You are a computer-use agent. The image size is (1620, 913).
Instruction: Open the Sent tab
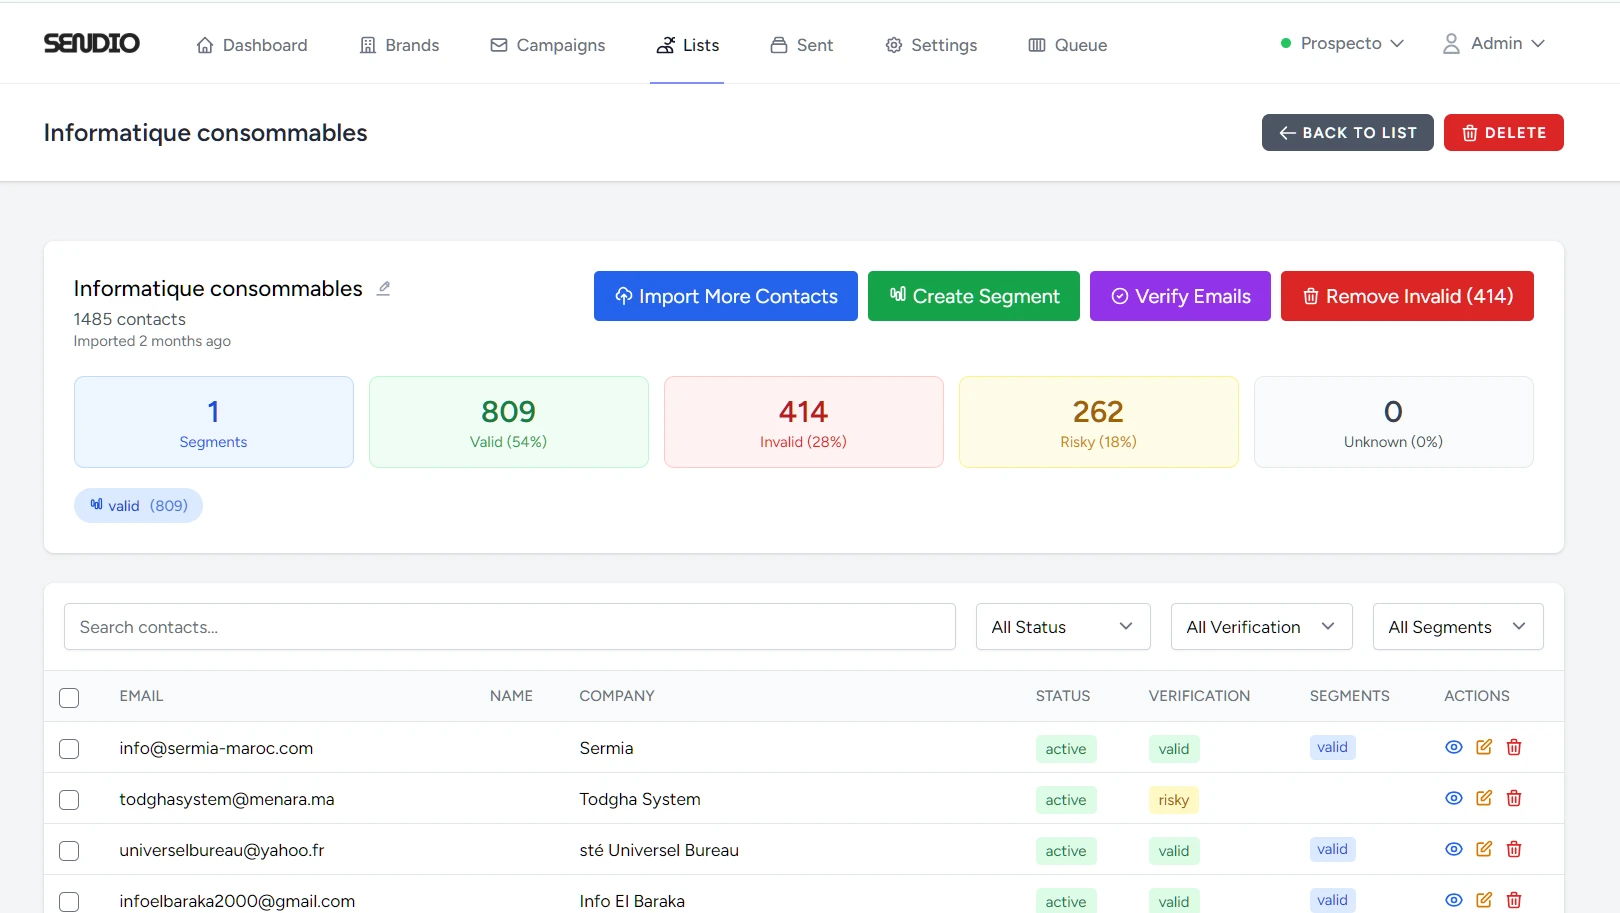tap(801, 45)
